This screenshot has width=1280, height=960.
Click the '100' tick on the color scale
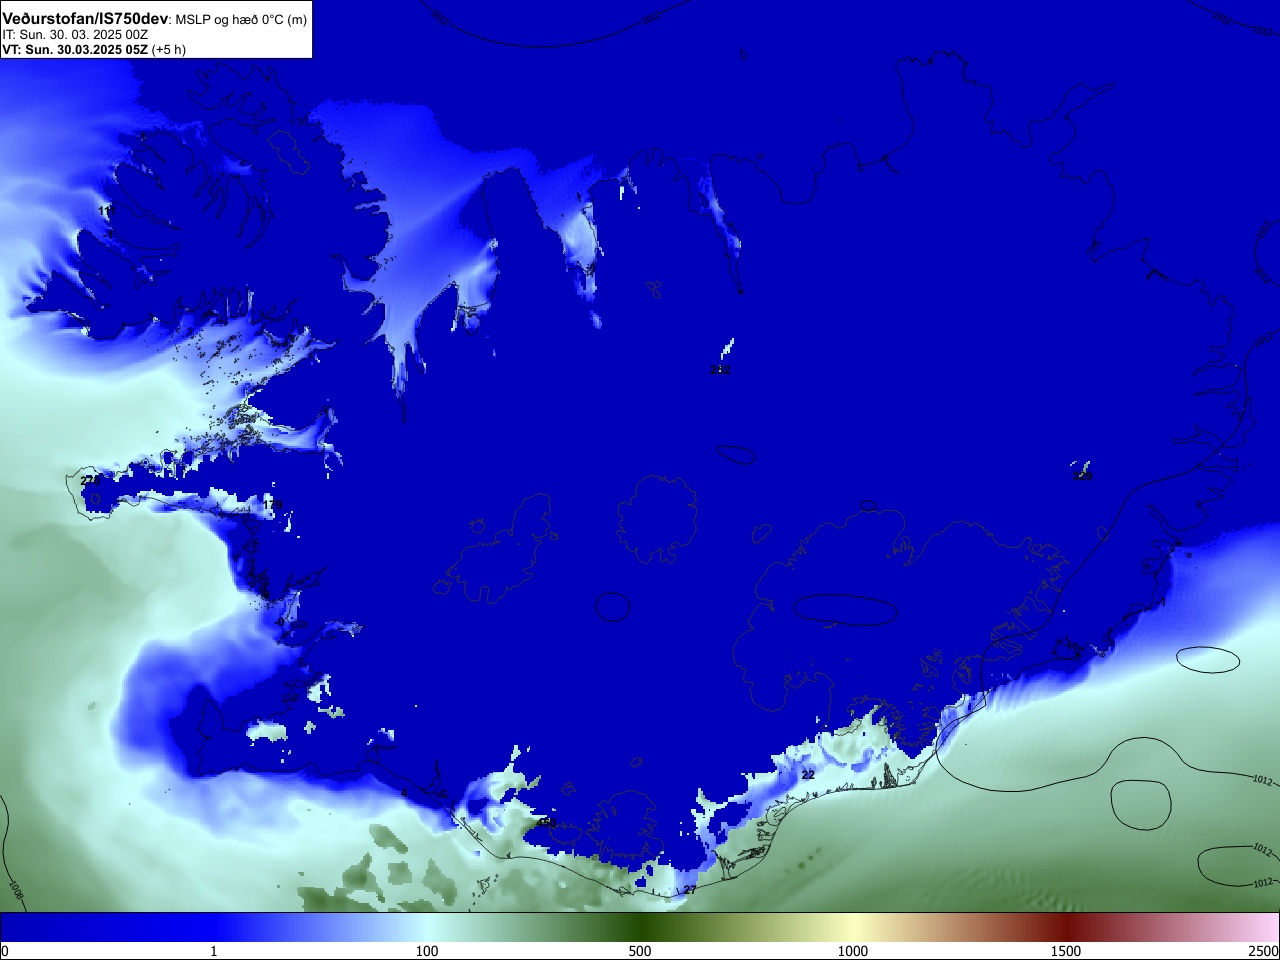[427, 951]
